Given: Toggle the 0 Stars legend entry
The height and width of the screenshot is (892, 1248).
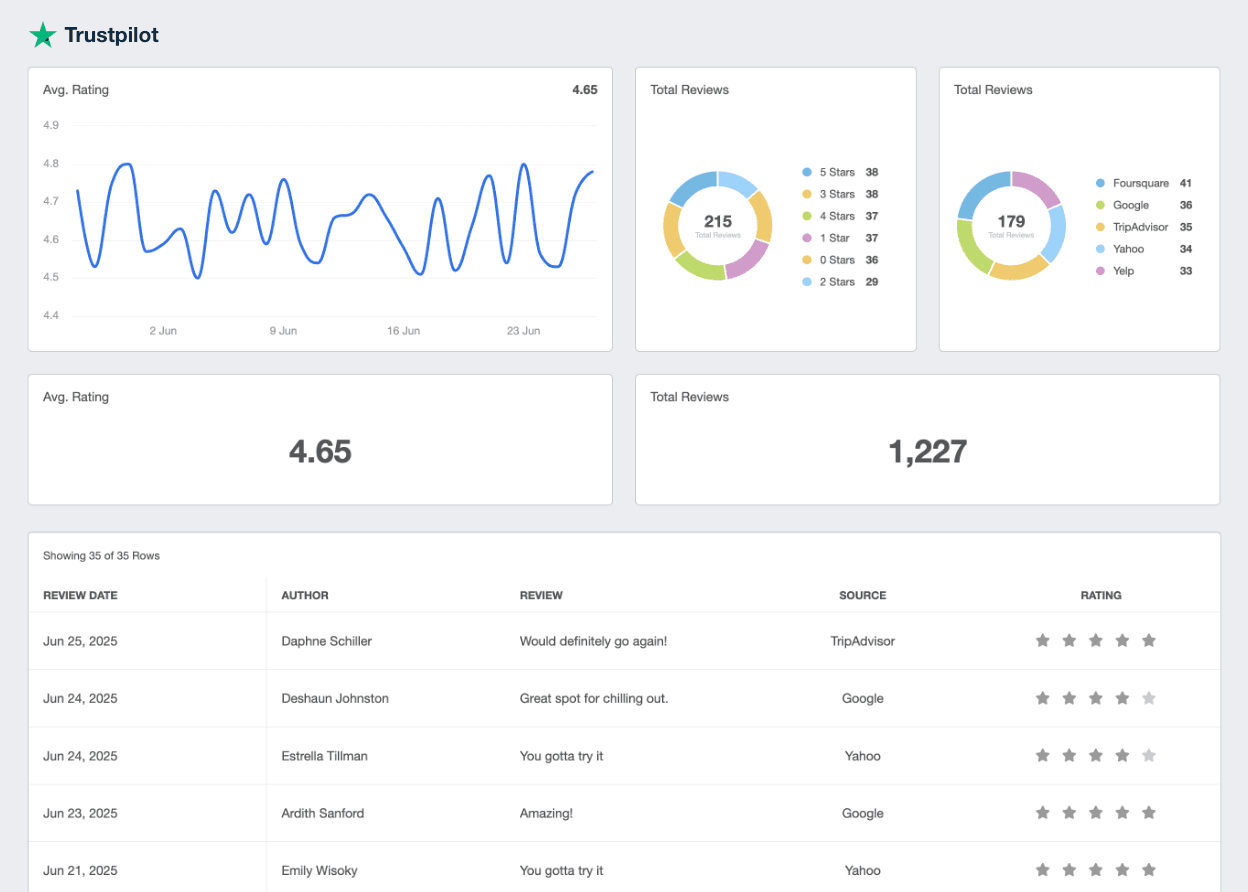Looking at the screenshot, I should [805, 259].
